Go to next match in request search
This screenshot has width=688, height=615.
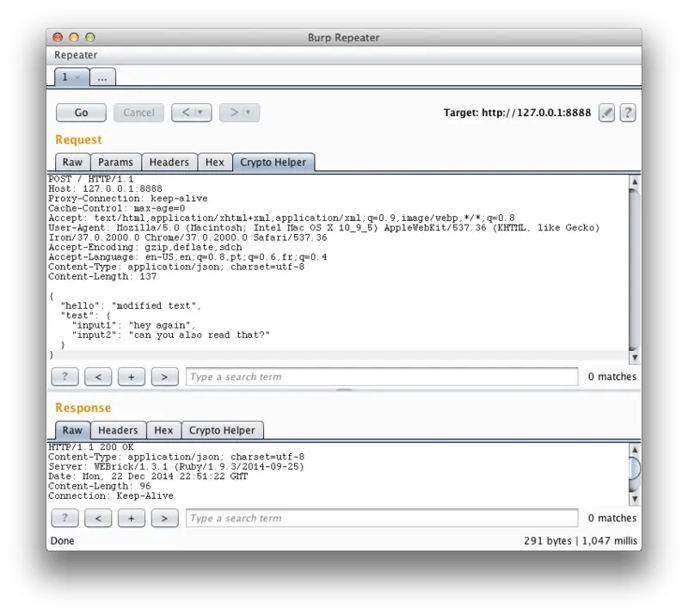(x=164, y=377)
